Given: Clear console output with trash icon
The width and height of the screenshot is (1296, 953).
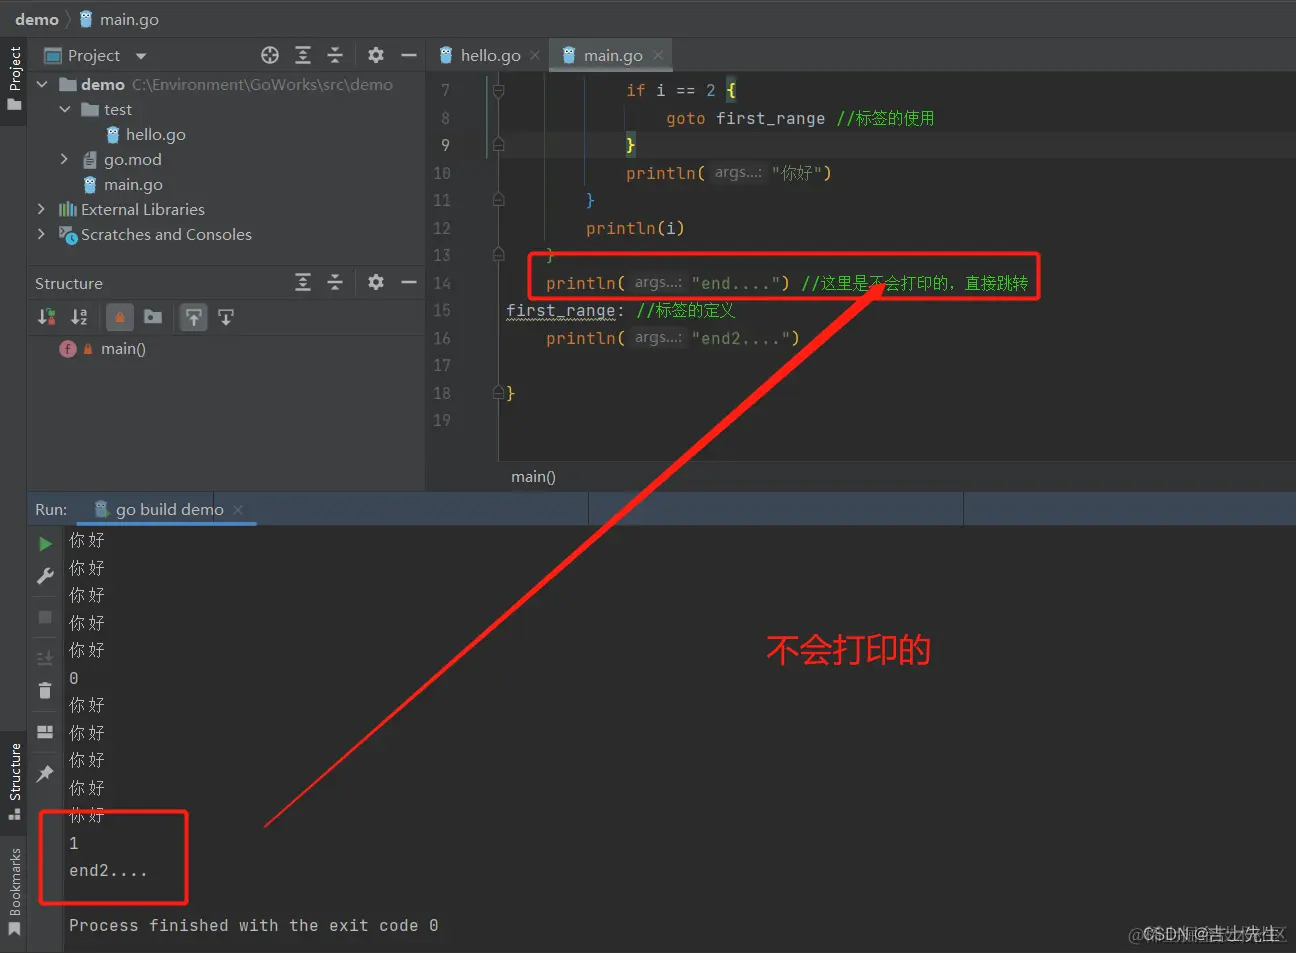Looking at the screenshot, I should point(45,690).
